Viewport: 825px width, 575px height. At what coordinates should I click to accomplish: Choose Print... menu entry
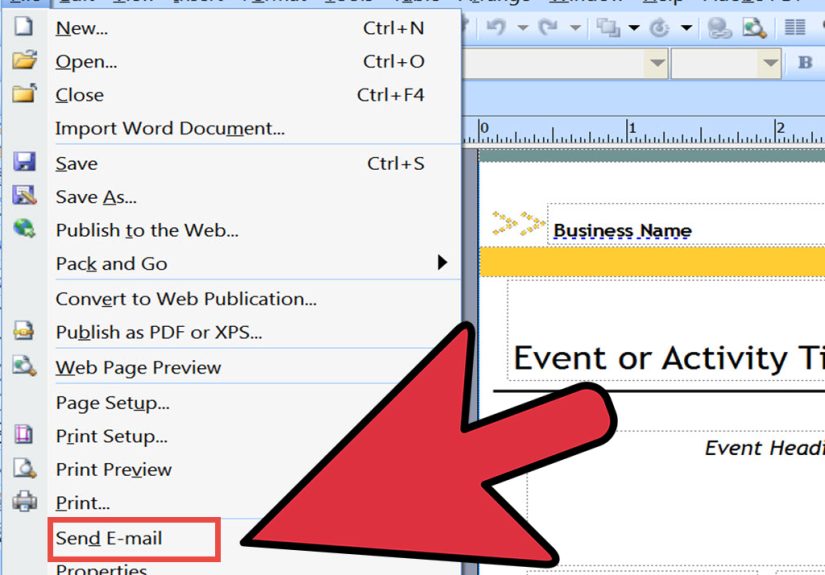83,503
